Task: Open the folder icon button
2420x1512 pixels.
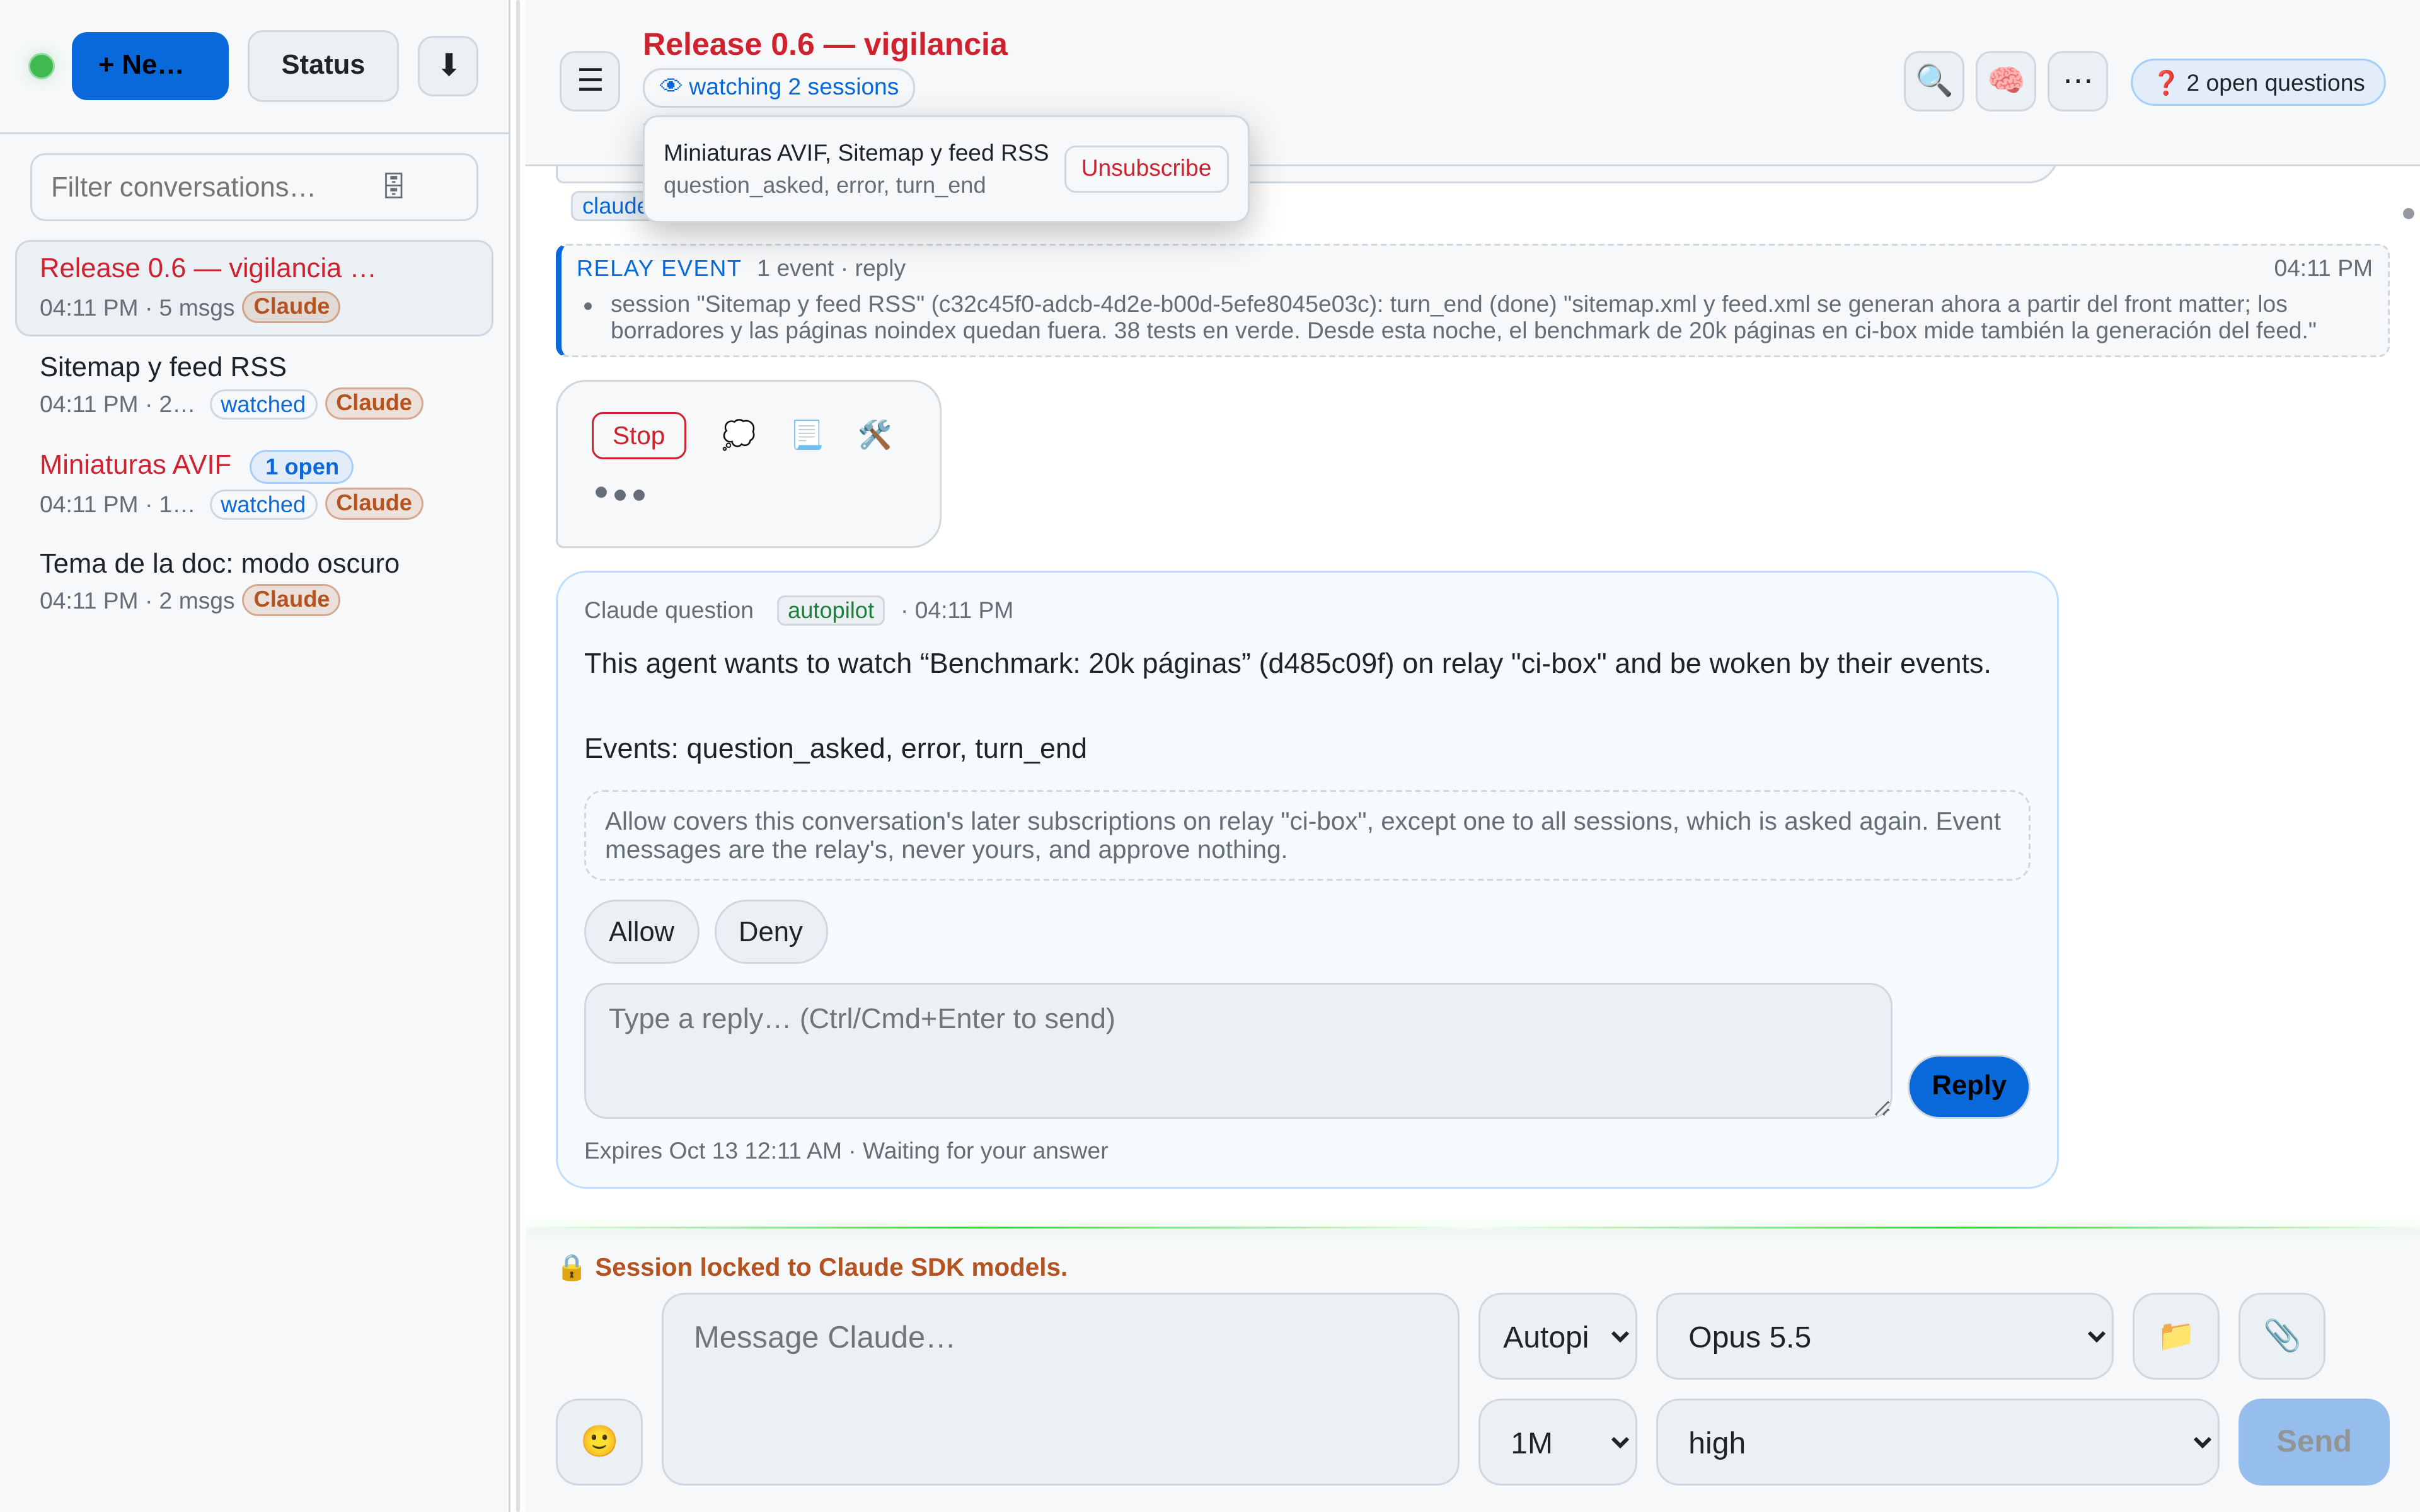Action: pos(2175,1336)
